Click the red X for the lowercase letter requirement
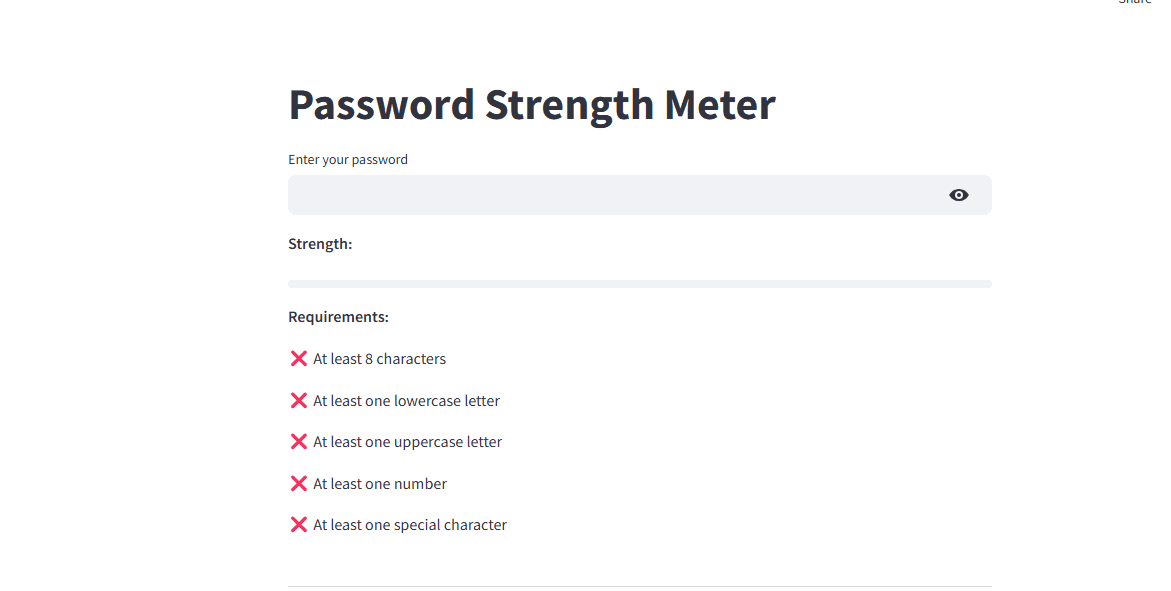 298,400
